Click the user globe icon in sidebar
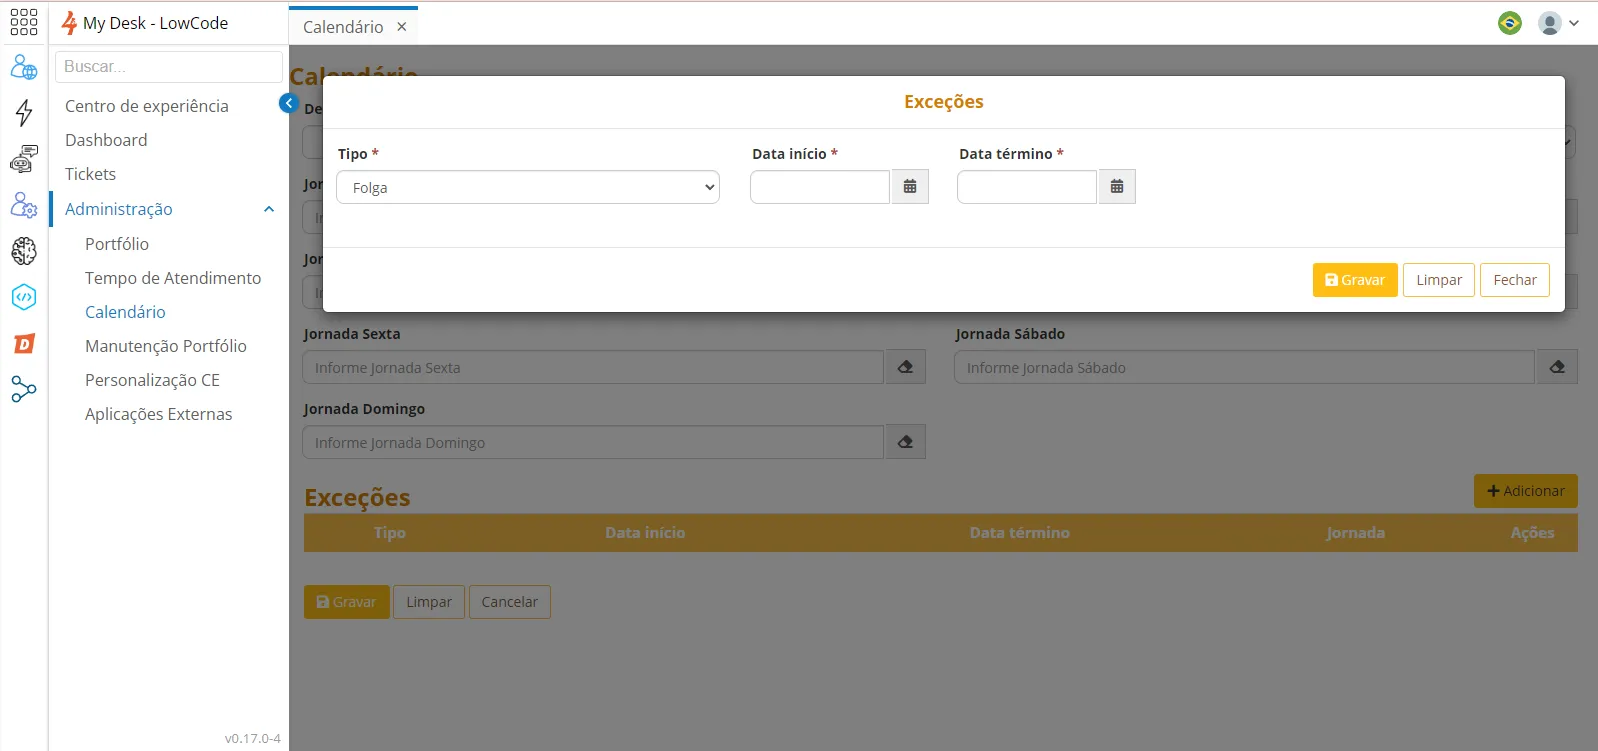 [24, 67]
